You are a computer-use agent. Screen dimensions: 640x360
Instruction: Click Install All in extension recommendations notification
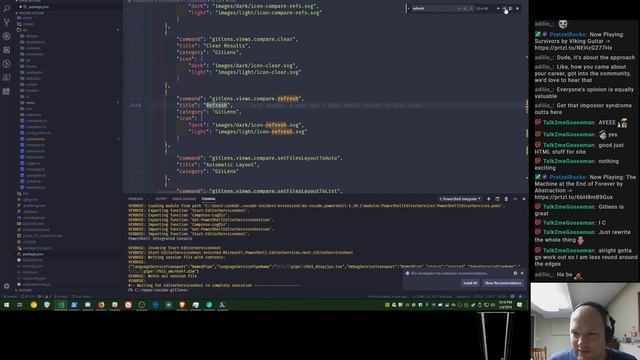470,283
